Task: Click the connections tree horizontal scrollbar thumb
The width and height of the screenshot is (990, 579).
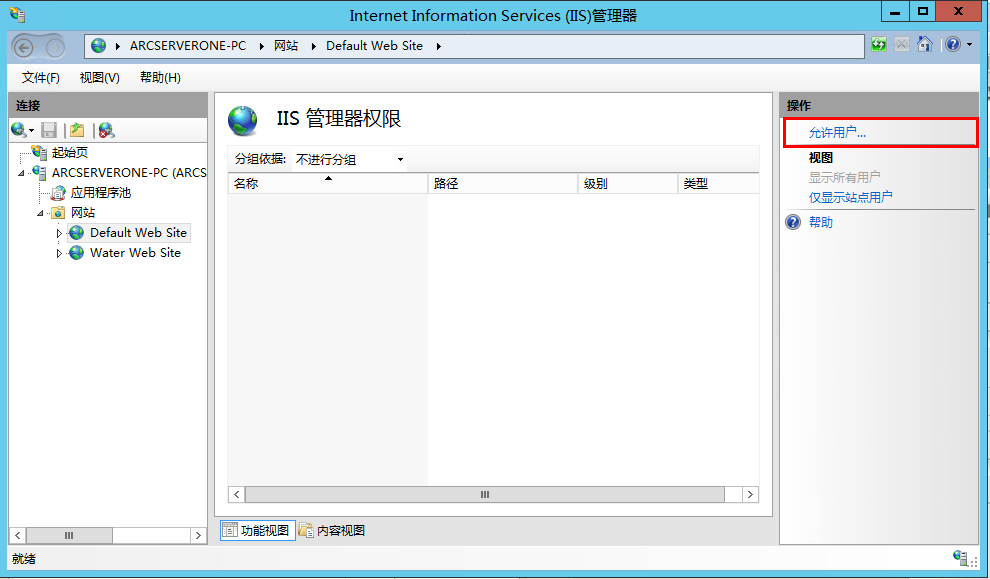Action: (69, 535)
